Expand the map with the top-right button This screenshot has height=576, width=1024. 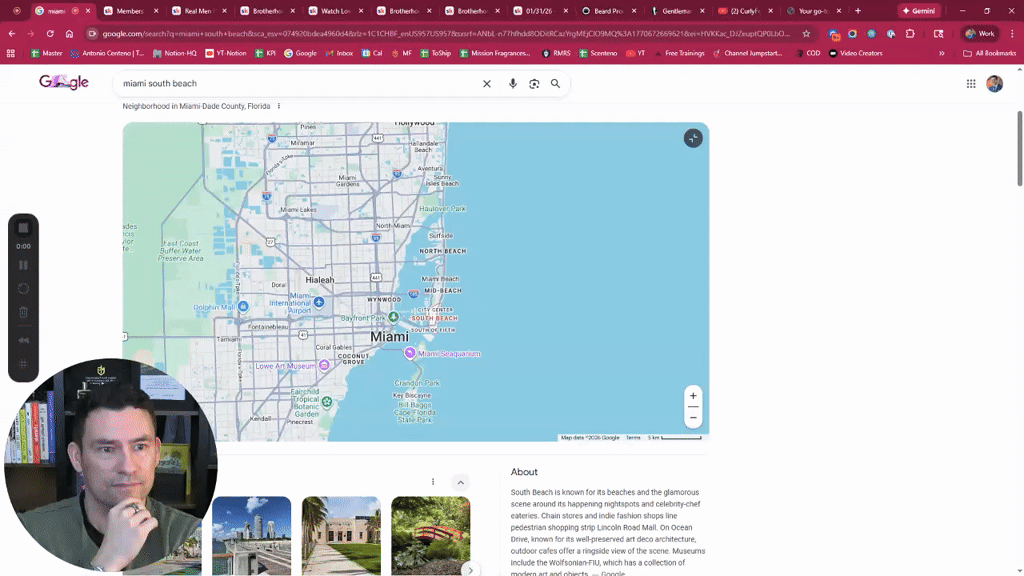(x=693, y=138)
